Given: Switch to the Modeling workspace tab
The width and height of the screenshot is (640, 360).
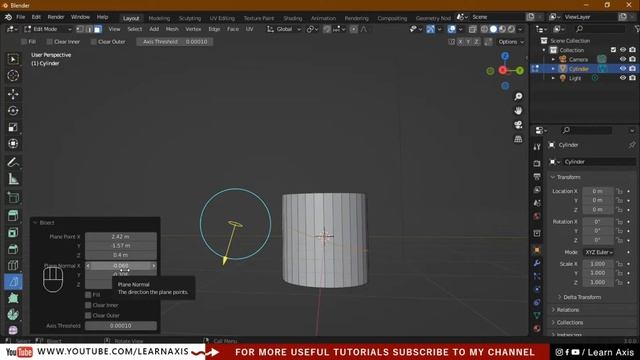Looking at the screenshot, I should pyautogui.click(x=159, y=18).
